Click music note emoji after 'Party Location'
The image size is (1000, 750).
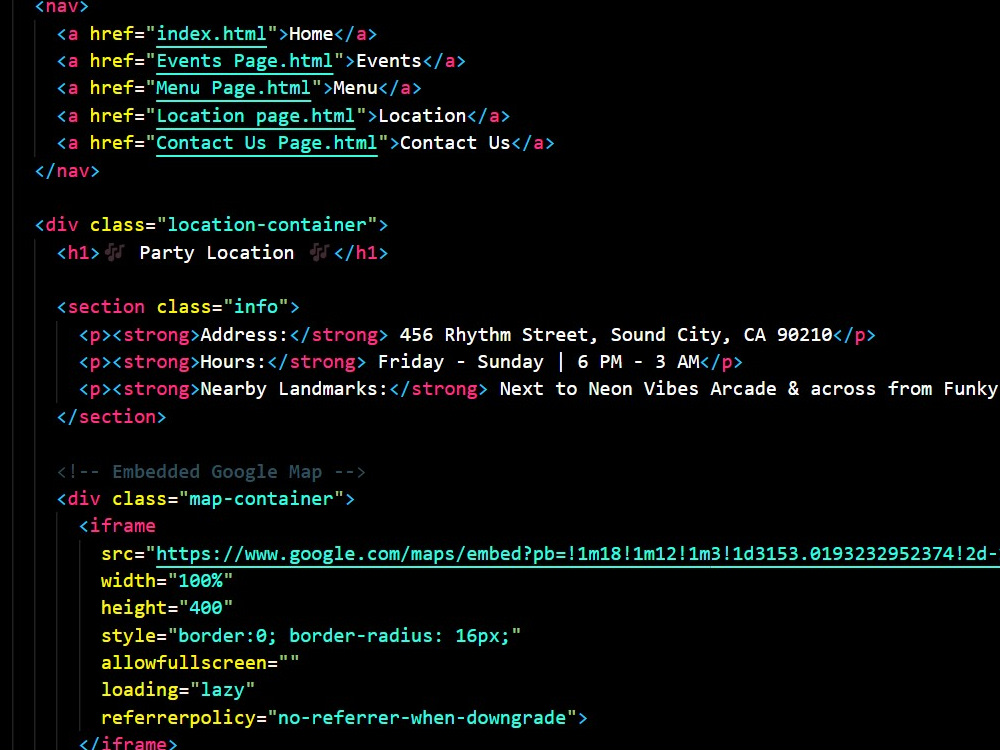(x=319, y=253)
